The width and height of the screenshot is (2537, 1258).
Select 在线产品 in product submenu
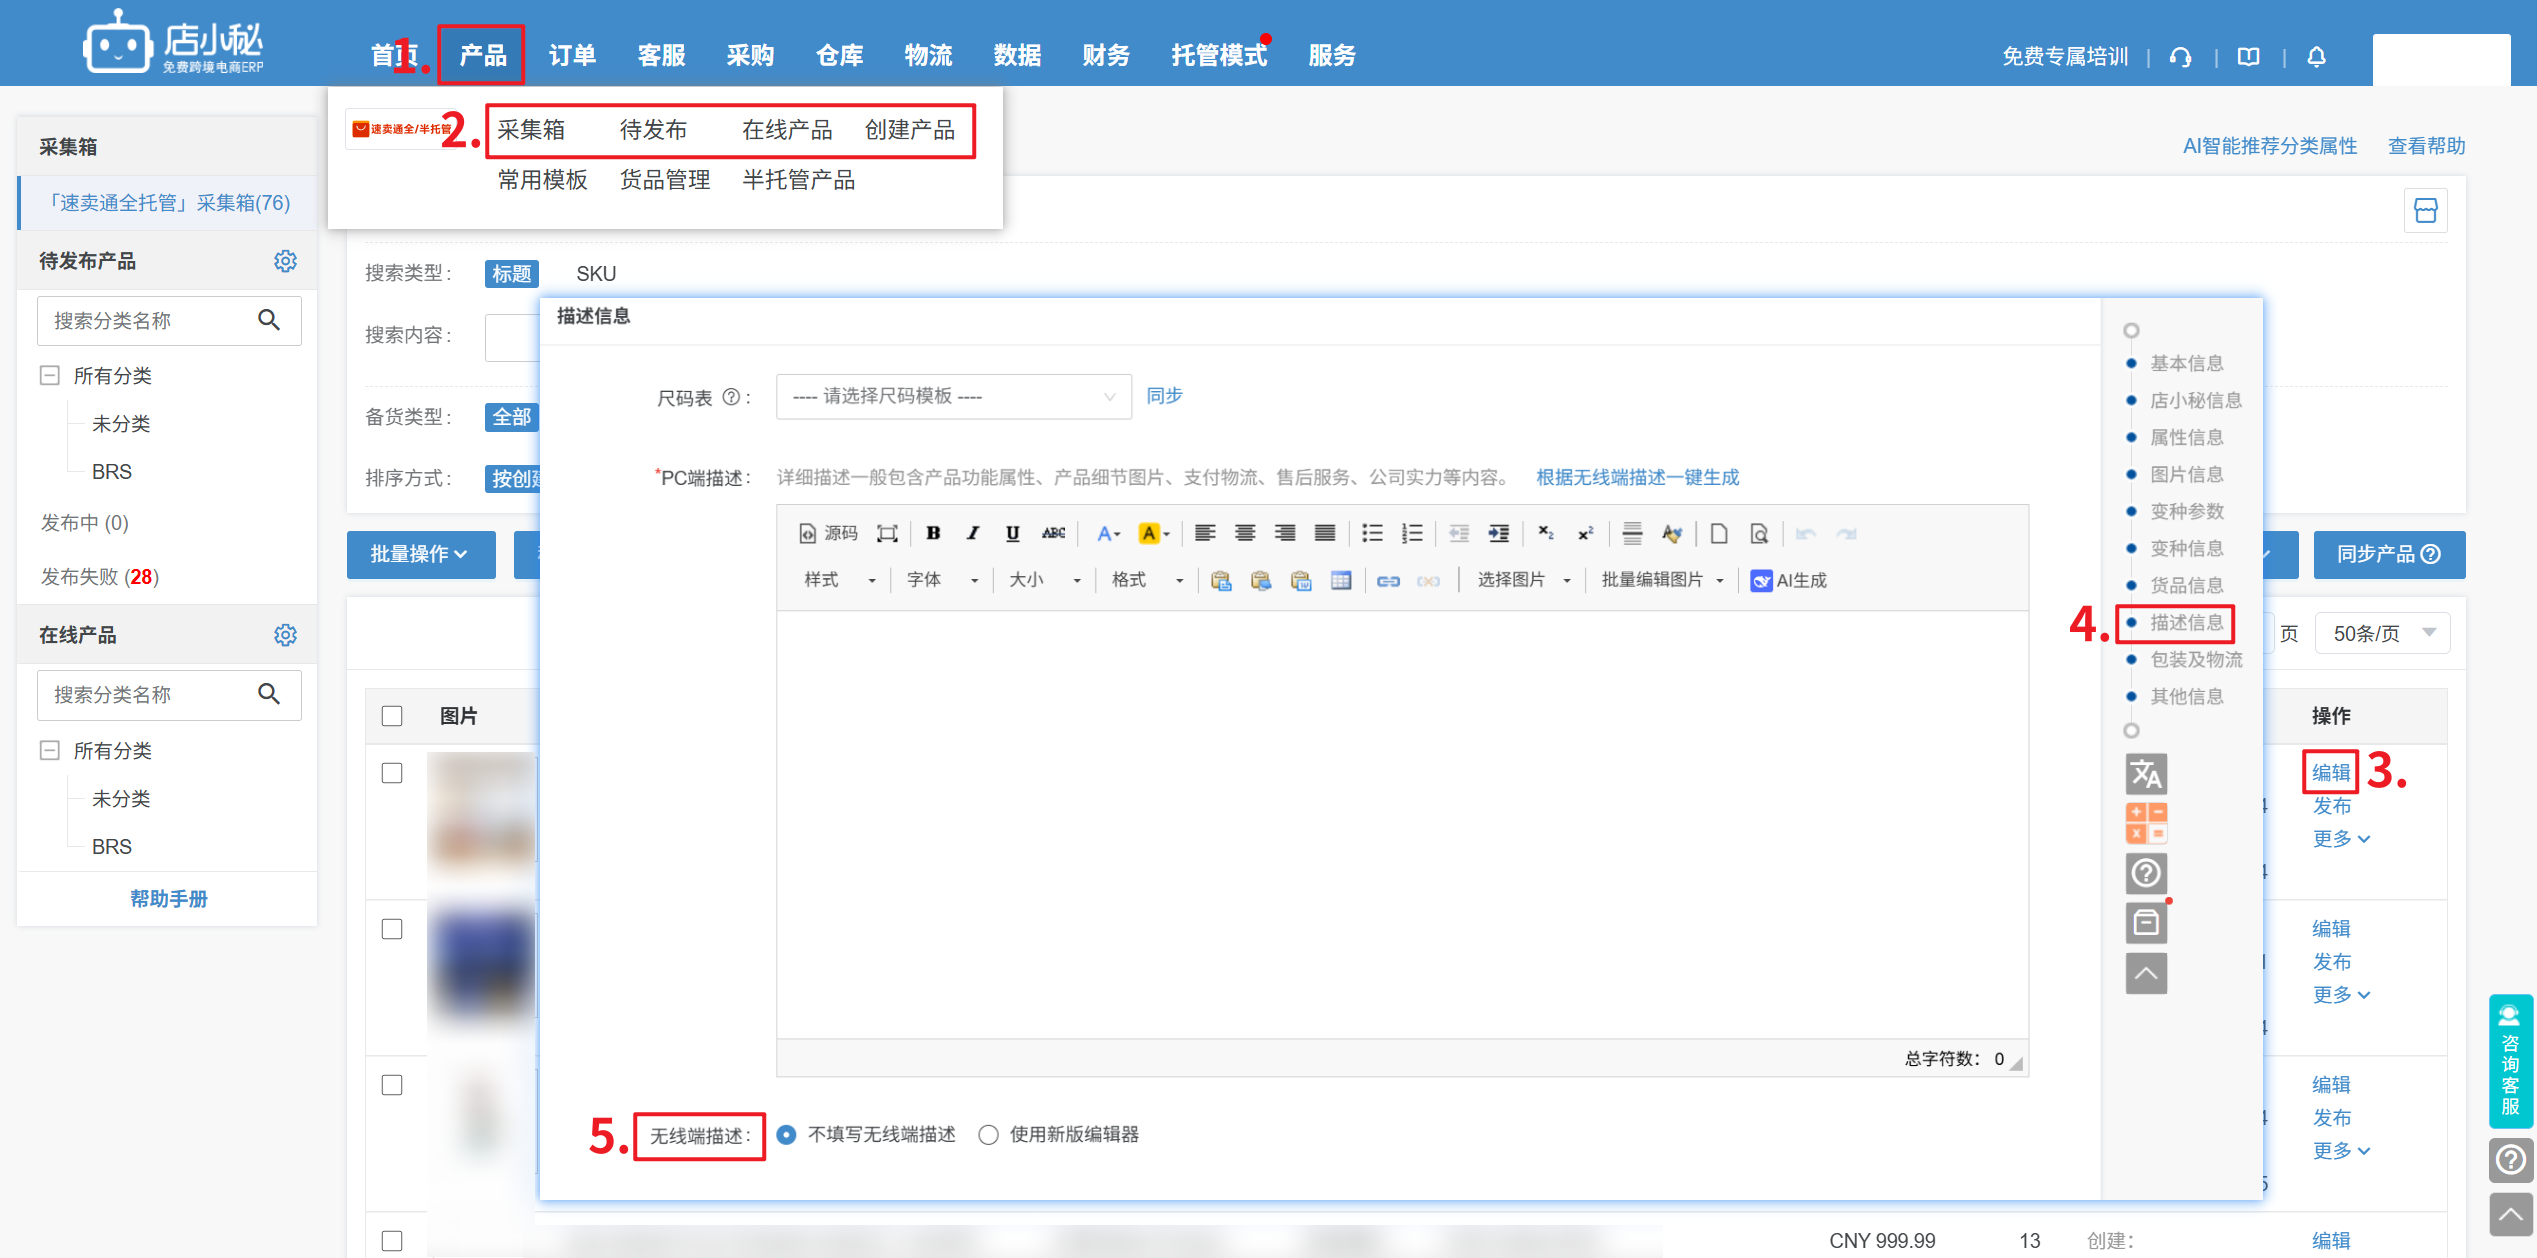tap(787, 130)
